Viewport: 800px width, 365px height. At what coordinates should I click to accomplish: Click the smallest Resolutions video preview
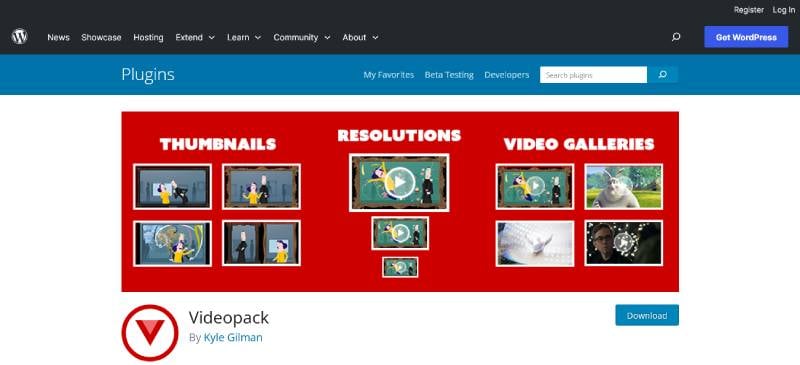[x=400, y=267]
